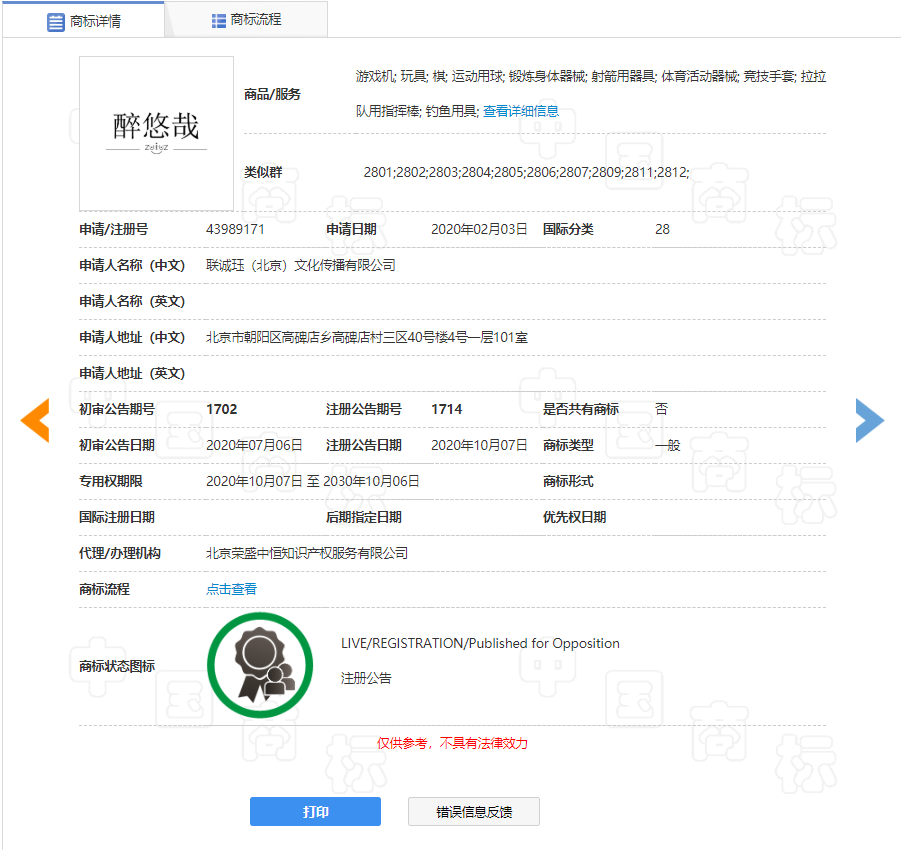Click the applicant address text in 北京市朝阳区
Viewport: 901px width, 850px height.
pyautogui.click(x=367, y=337)
